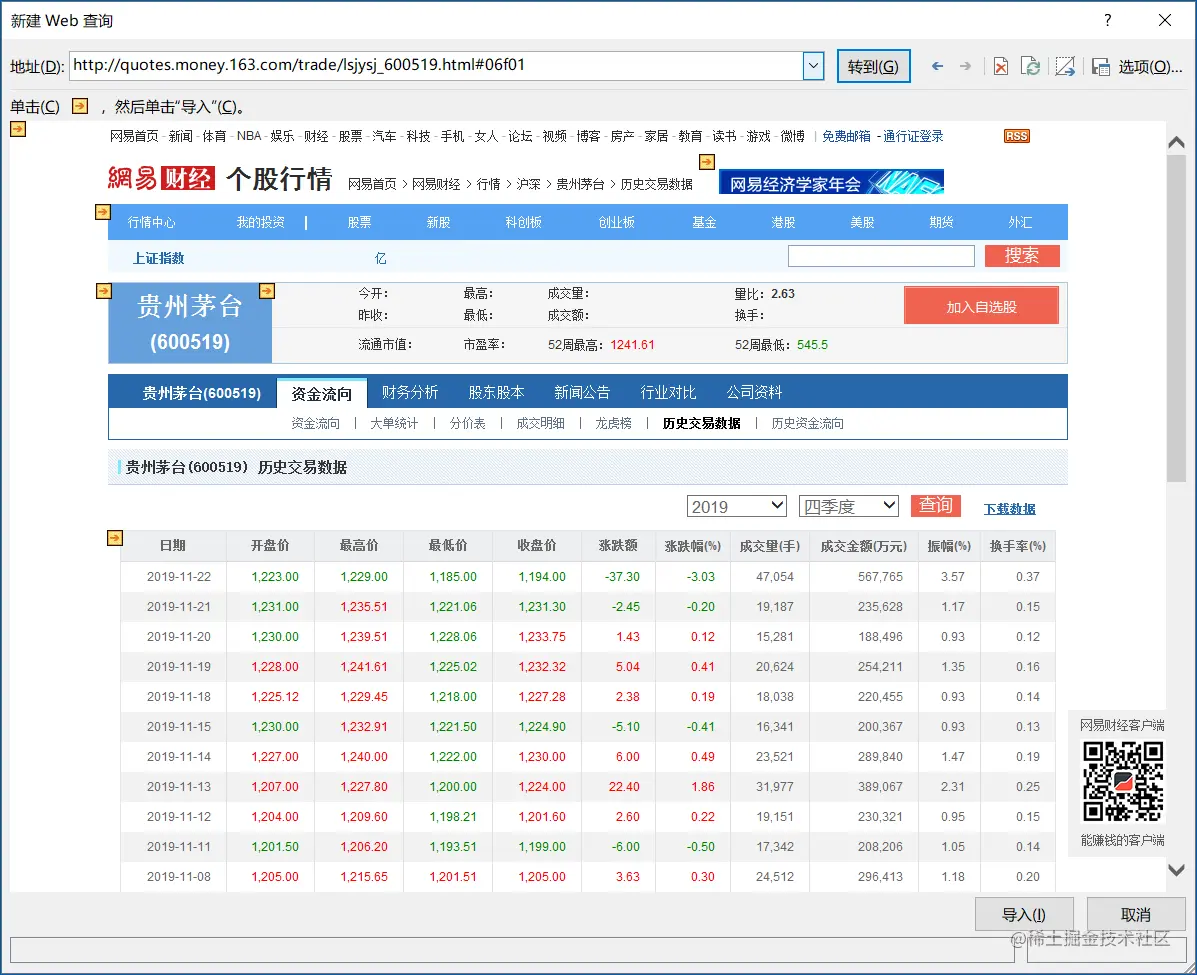Click the select import region icon

point(1066,66)
